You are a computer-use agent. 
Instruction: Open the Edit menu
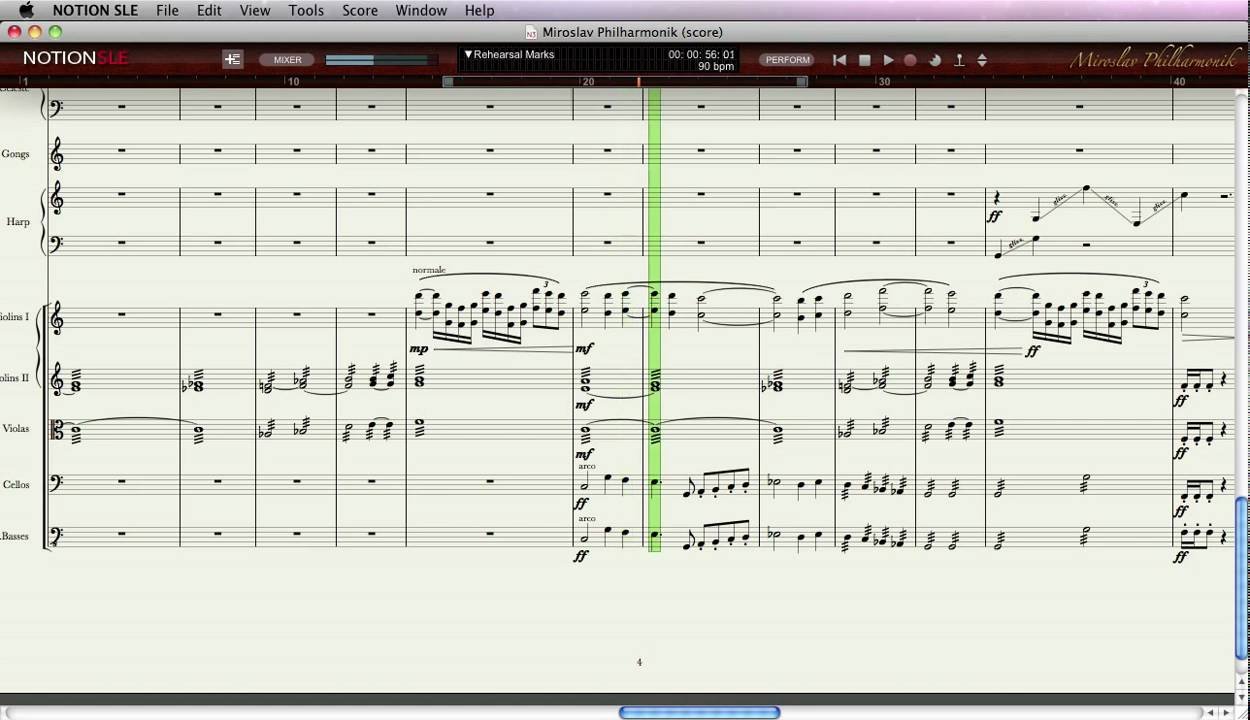[x=209, y=10]
